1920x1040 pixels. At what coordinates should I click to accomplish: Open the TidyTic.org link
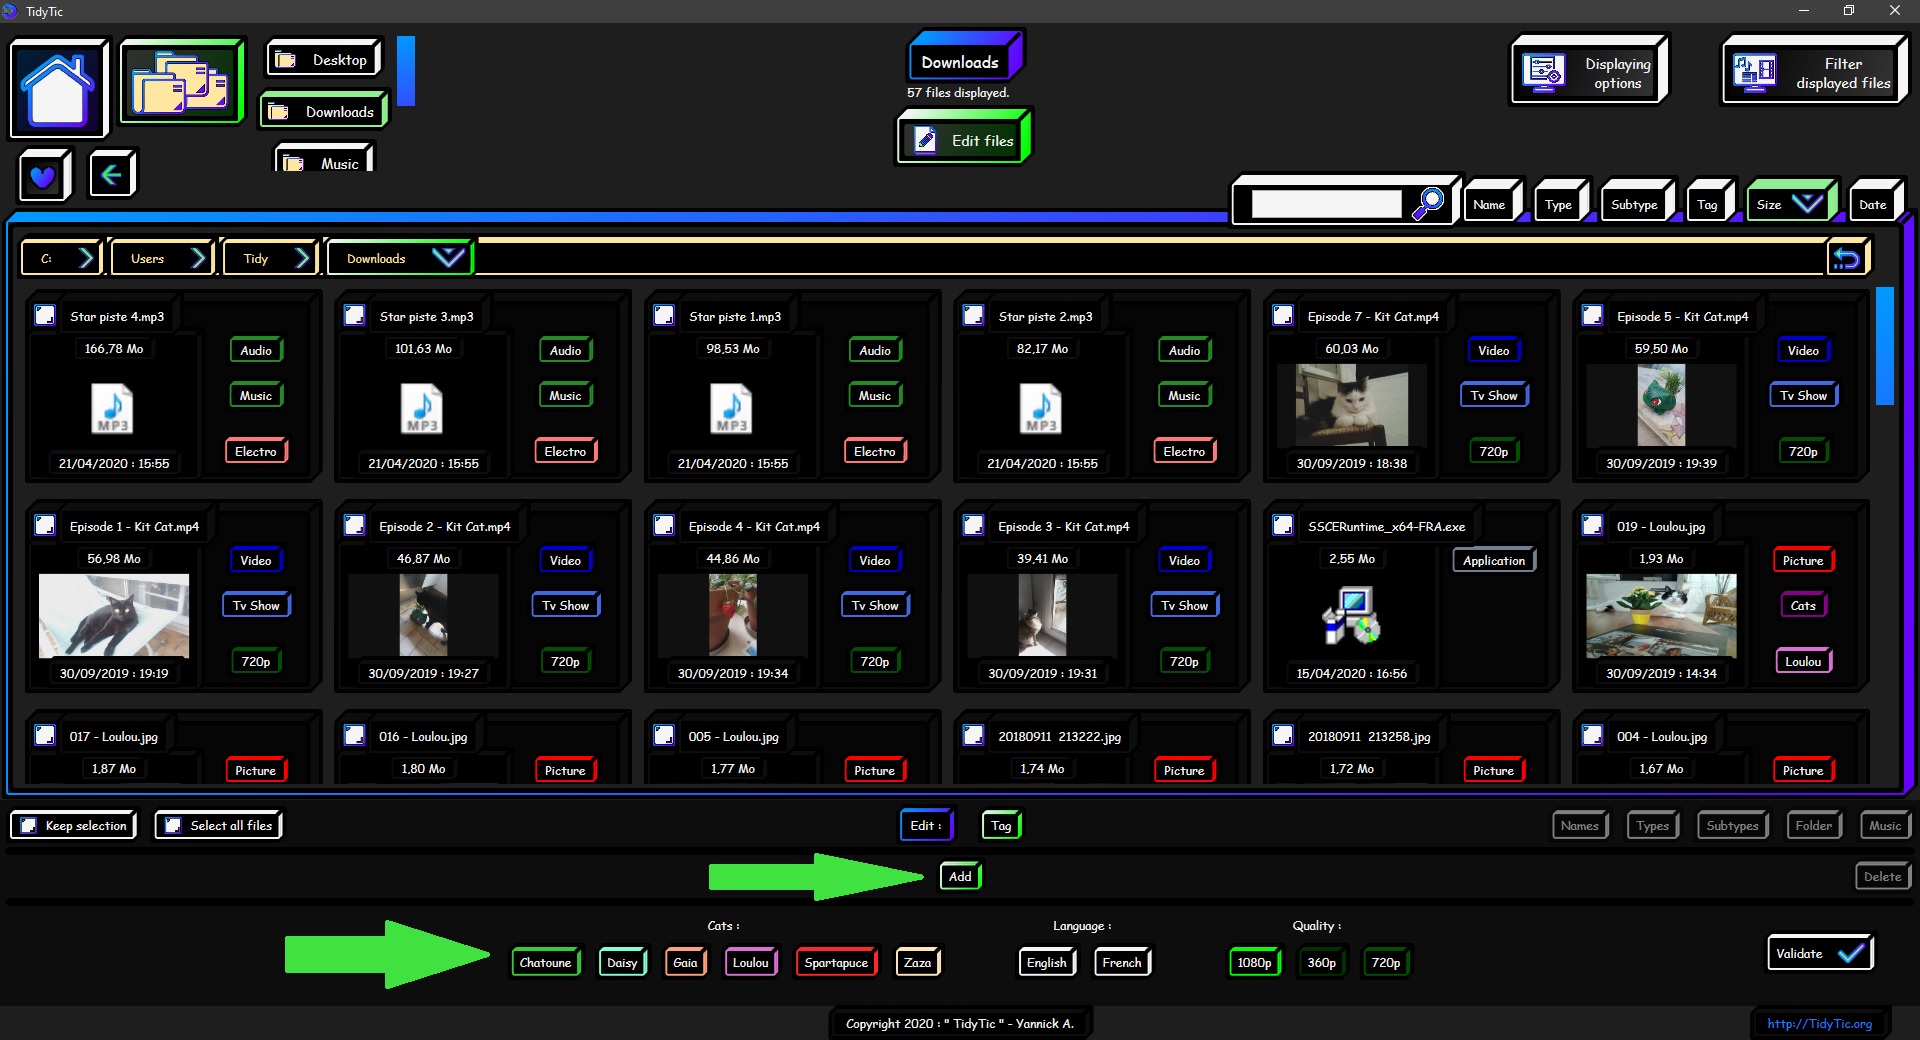[x=1819, y=1023]
